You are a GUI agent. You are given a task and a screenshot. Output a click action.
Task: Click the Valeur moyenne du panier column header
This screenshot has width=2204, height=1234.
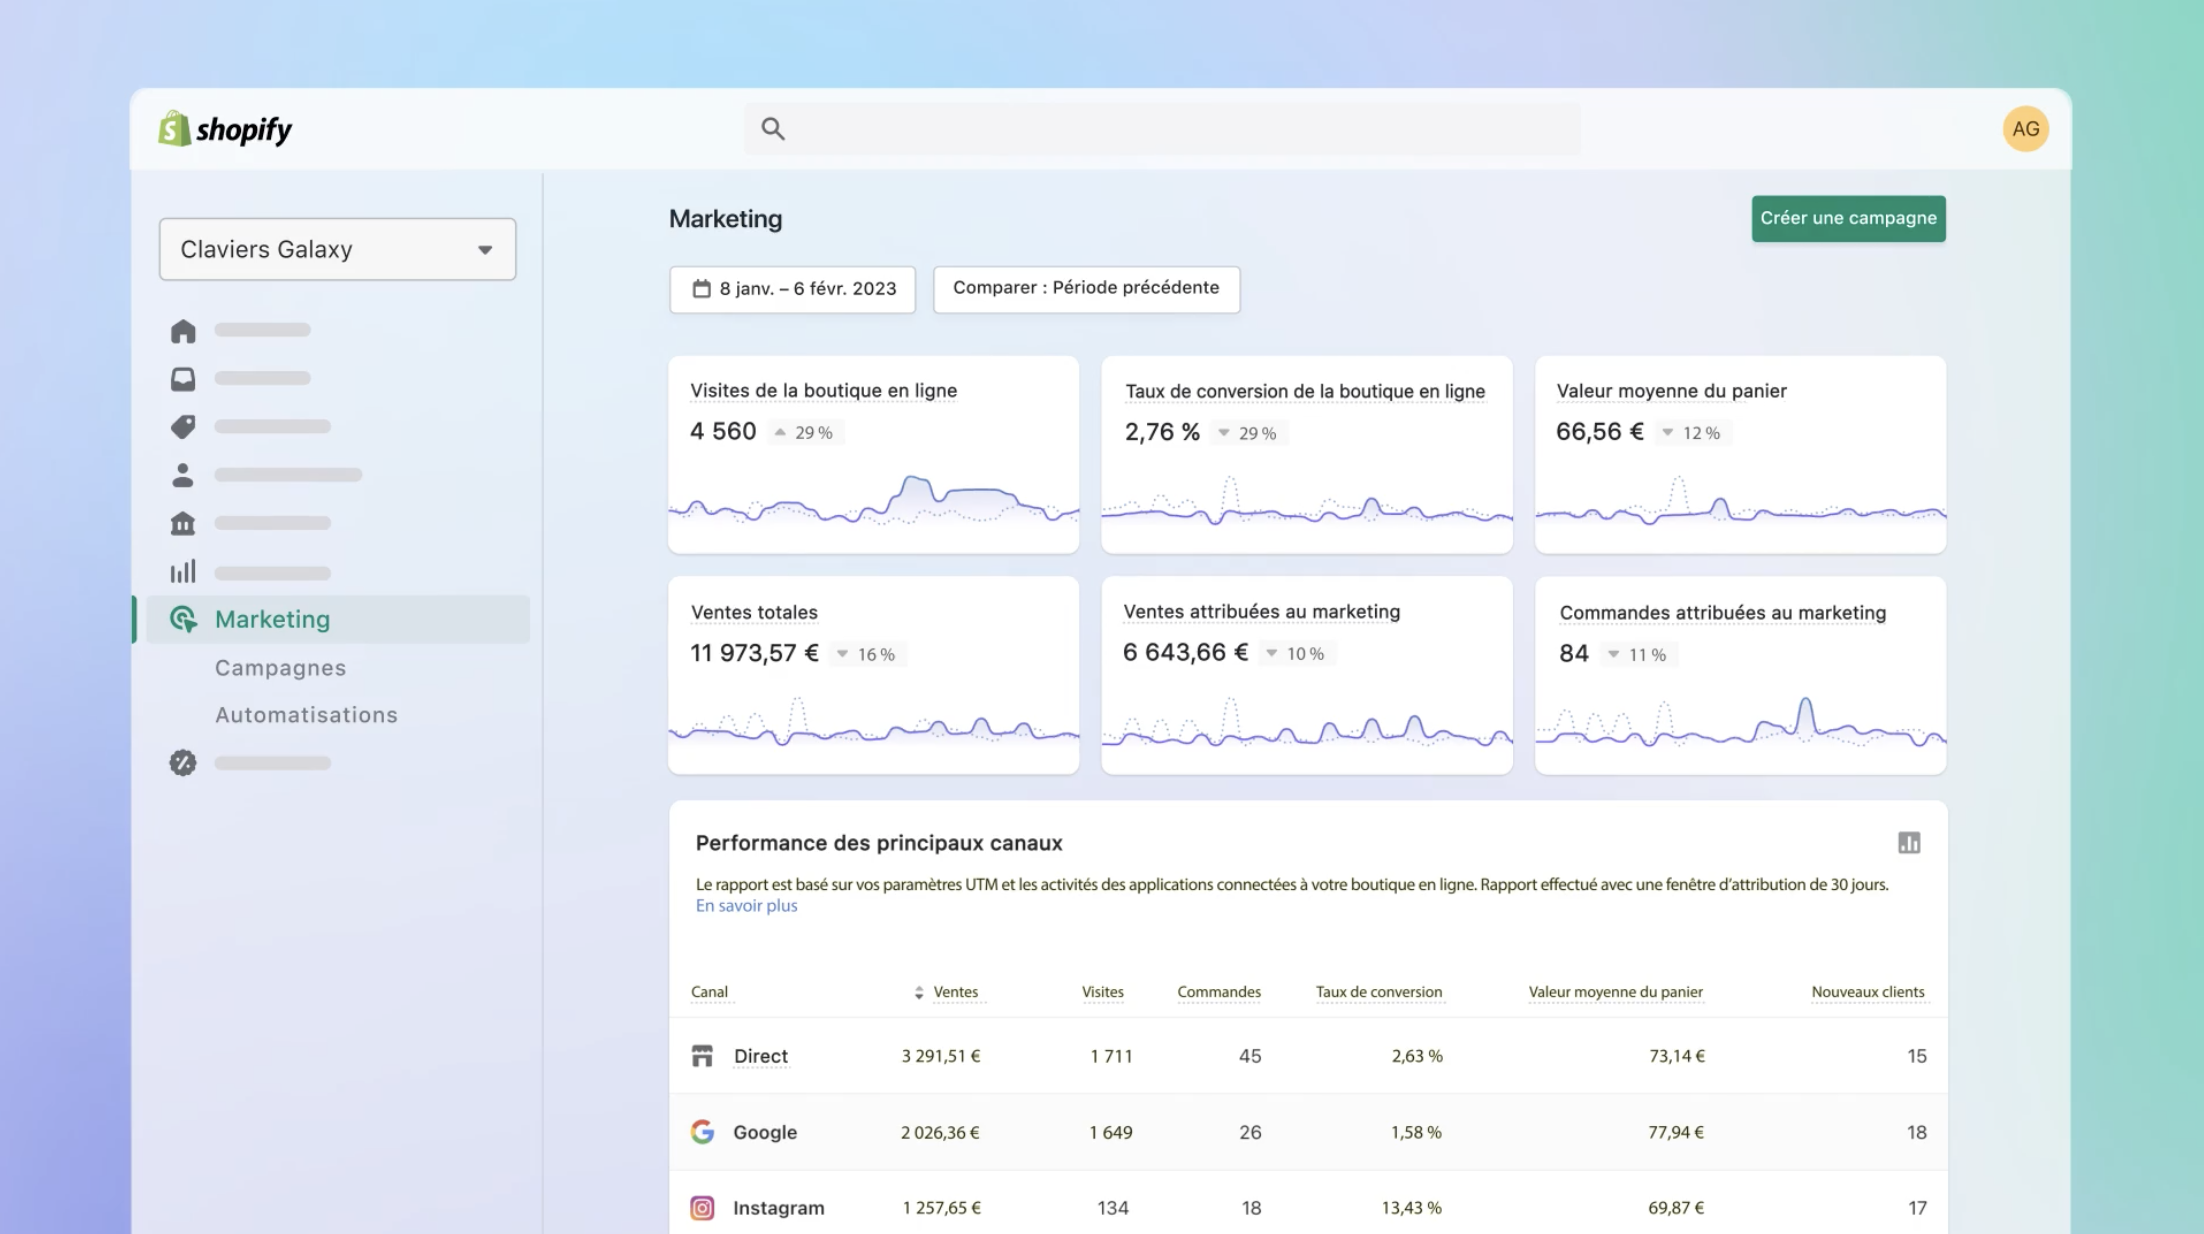click(x=1616, y=992)
